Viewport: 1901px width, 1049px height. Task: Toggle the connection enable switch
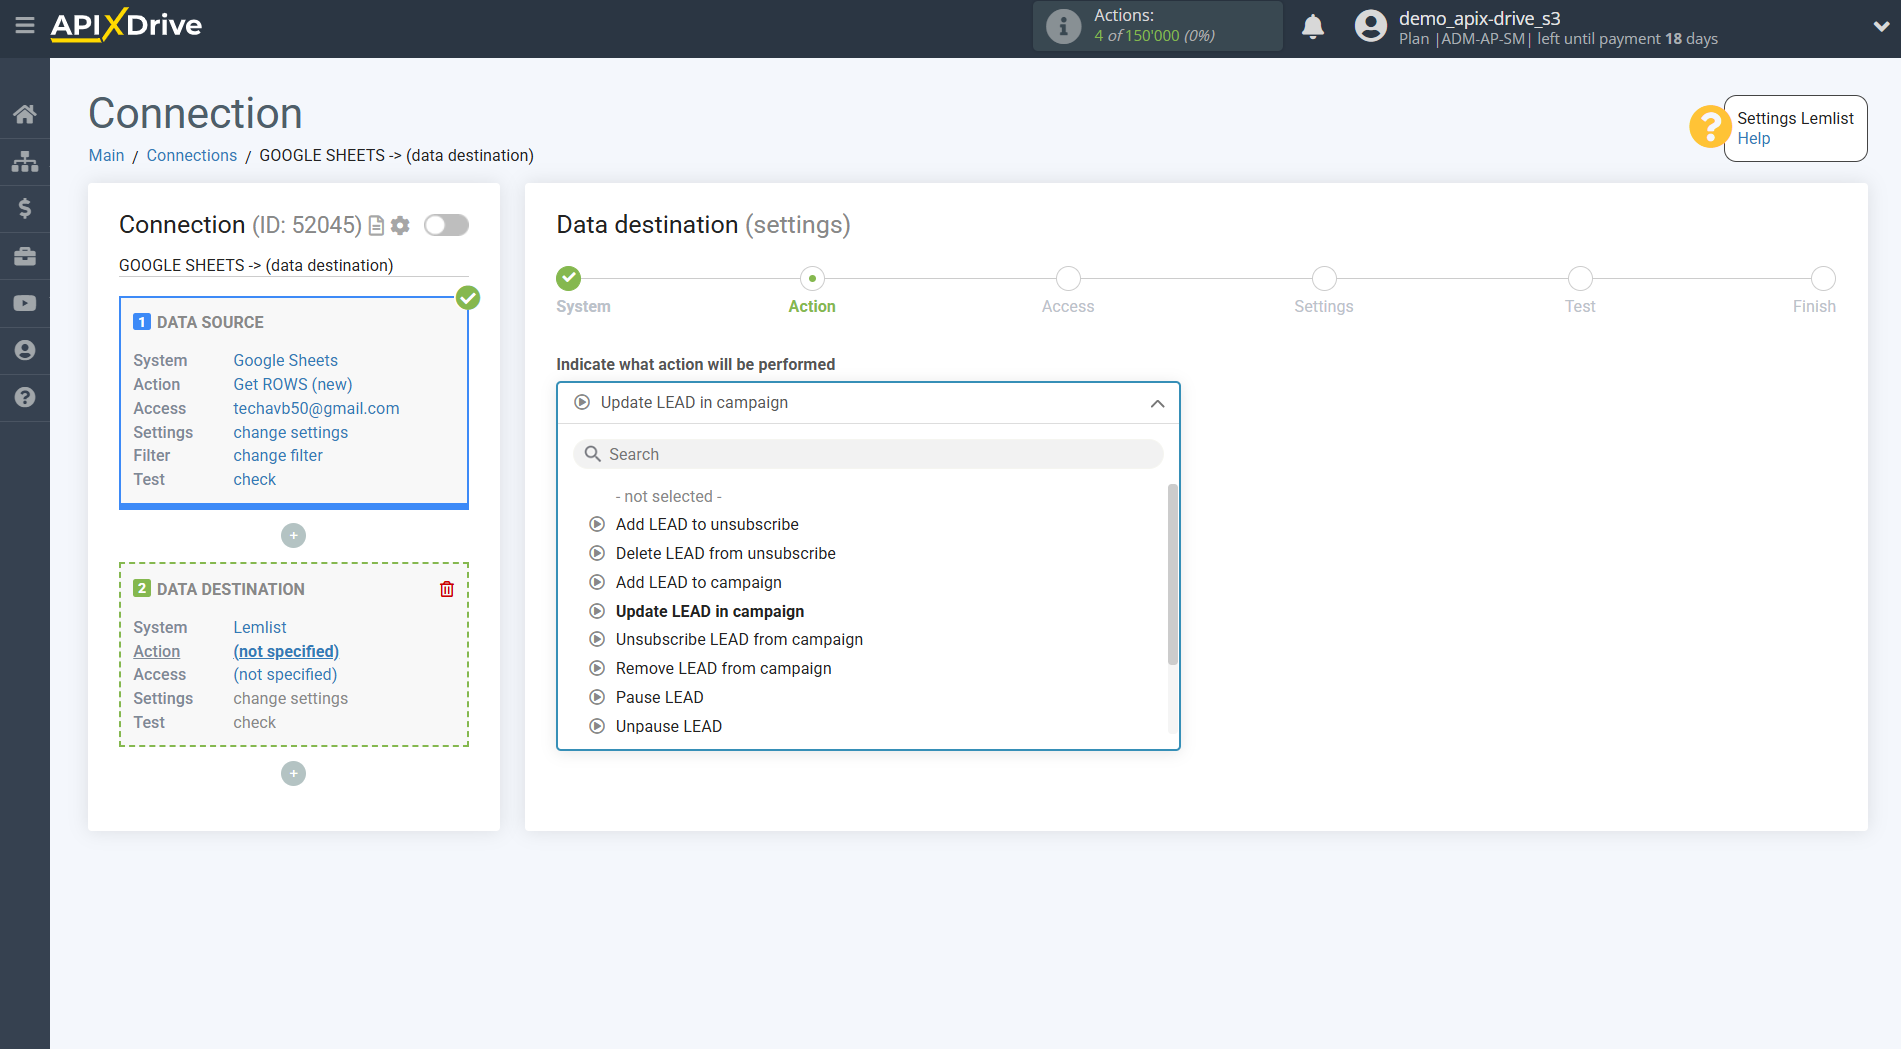tap(446, 225)
